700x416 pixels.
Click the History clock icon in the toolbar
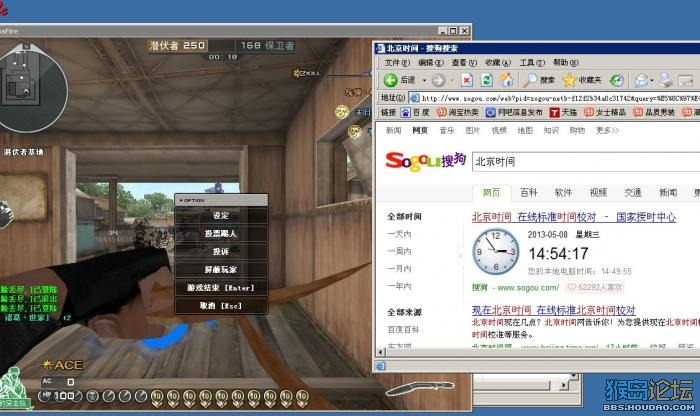(617, 80)
